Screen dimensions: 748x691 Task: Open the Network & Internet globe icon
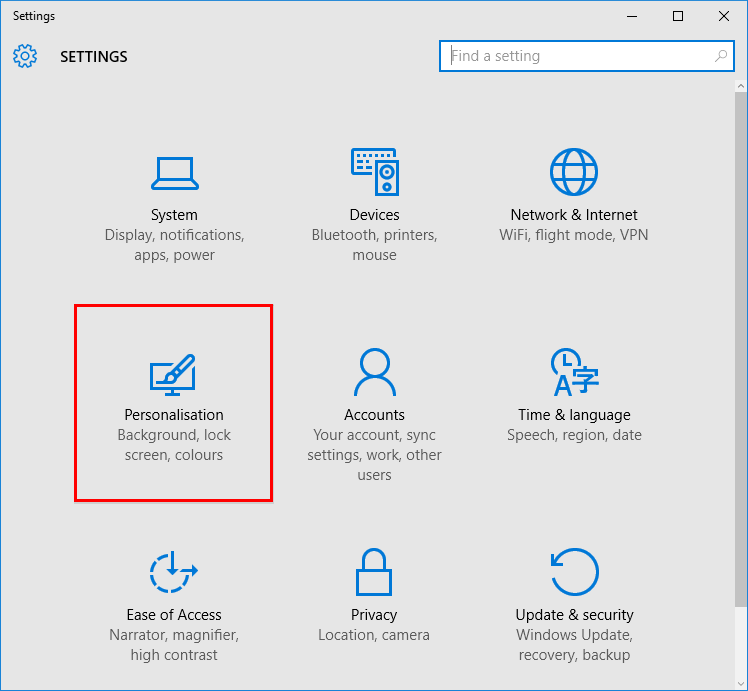(574, 172)
